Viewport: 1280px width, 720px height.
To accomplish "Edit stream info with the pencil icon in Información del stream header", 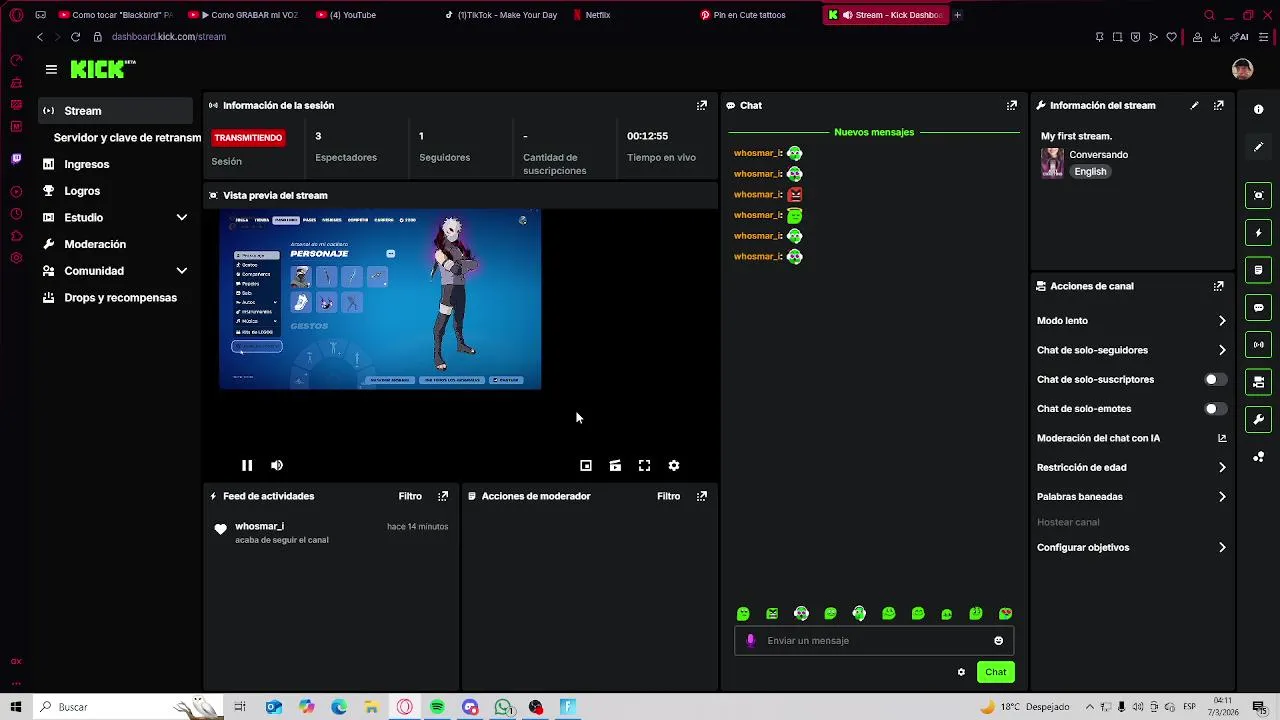I will pos(1194,105).
